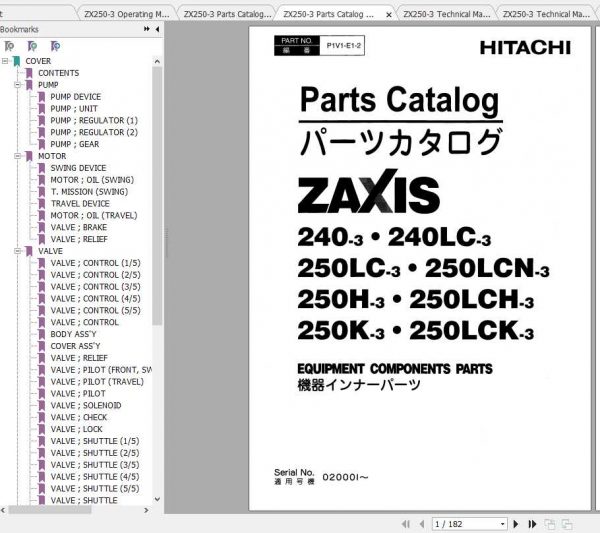Collapse the bookmarks panel with the left arrow
This screenshot has width=600, height=533.
[x=158, y=29]
